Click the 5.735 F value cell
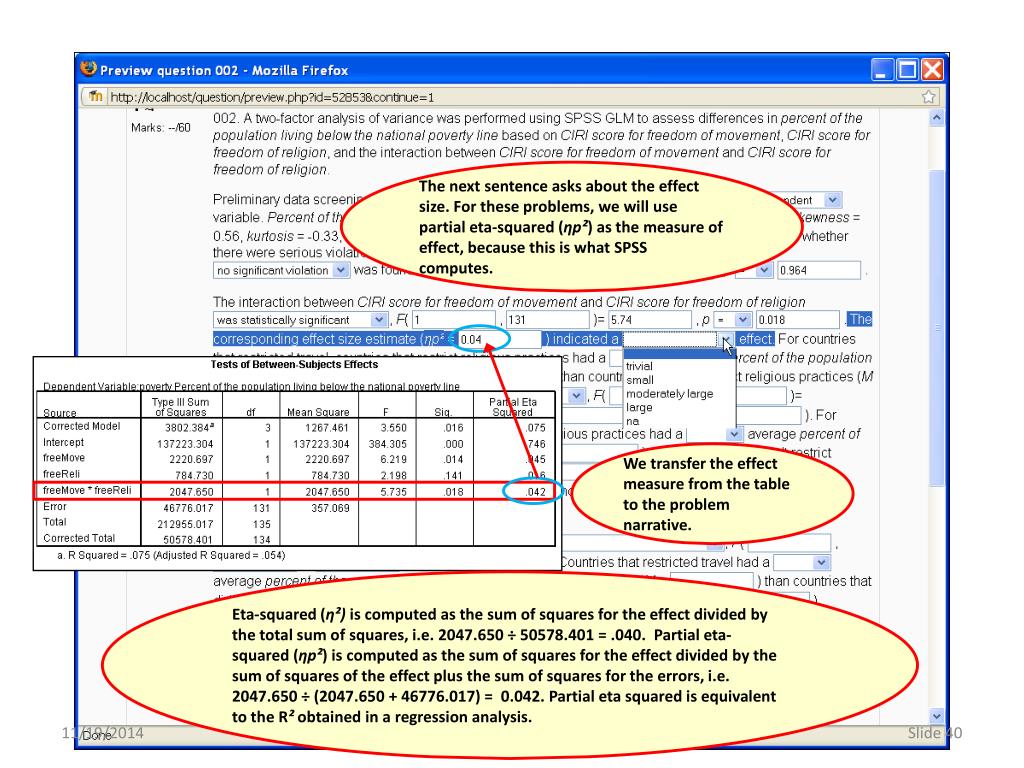 pos(393,492)
